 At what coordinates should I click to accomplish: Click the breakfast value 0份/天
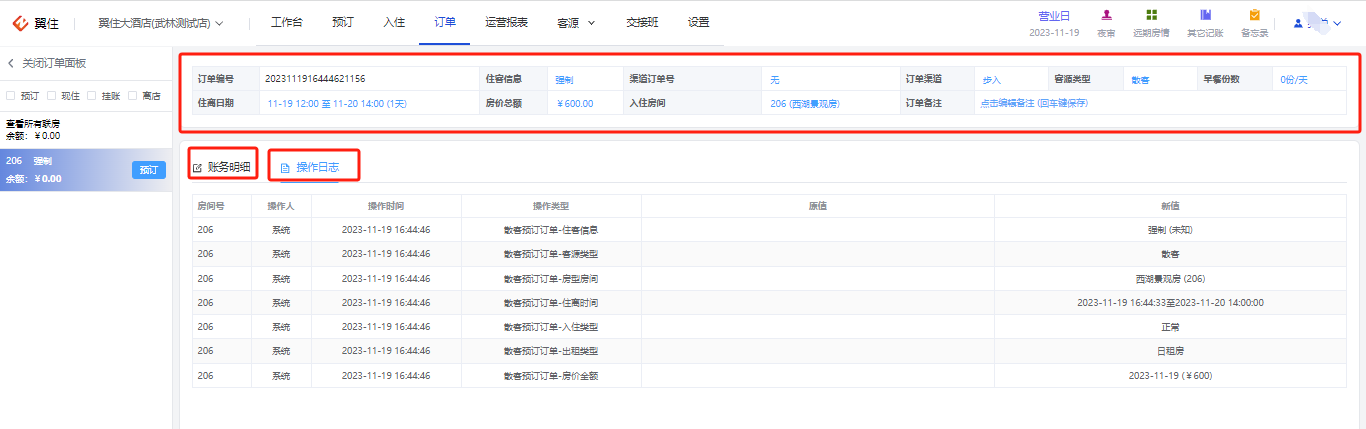tap(1294, 79)
